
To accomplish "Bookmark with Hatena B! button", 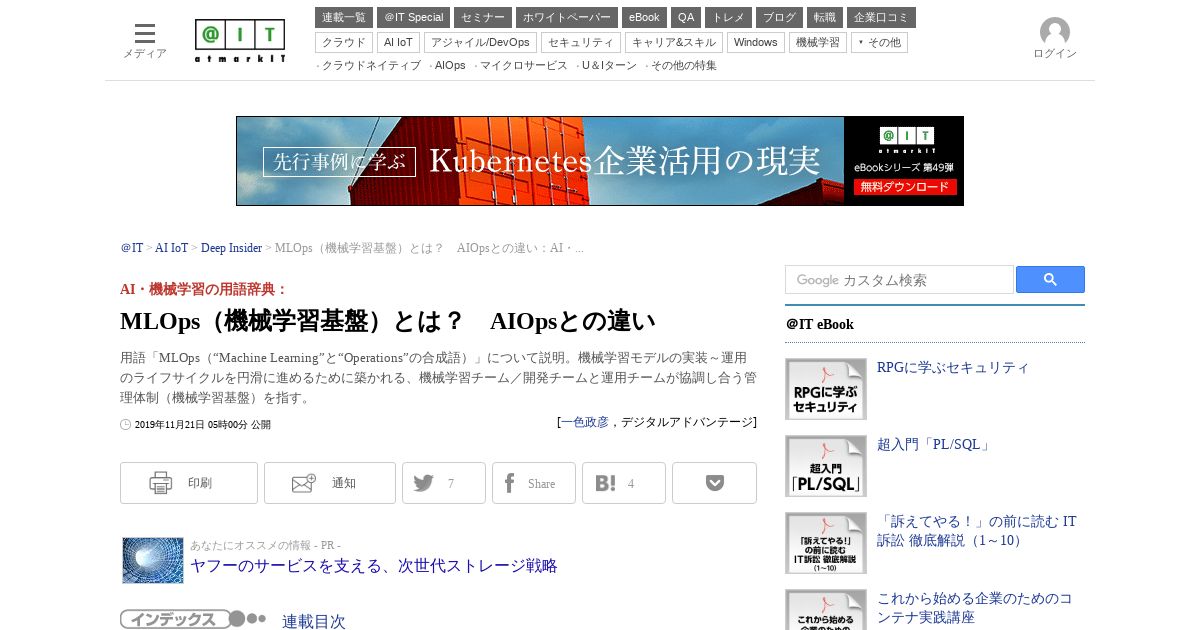I will pos(624,483).
